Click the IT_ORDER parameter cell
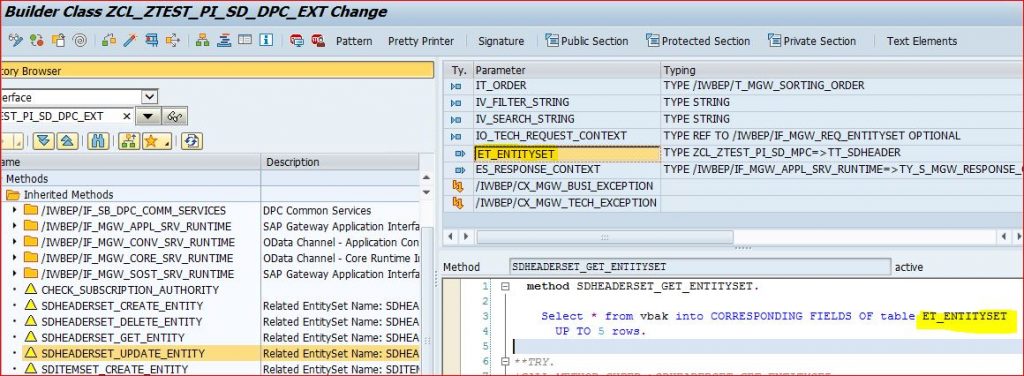 click(566, 86)
